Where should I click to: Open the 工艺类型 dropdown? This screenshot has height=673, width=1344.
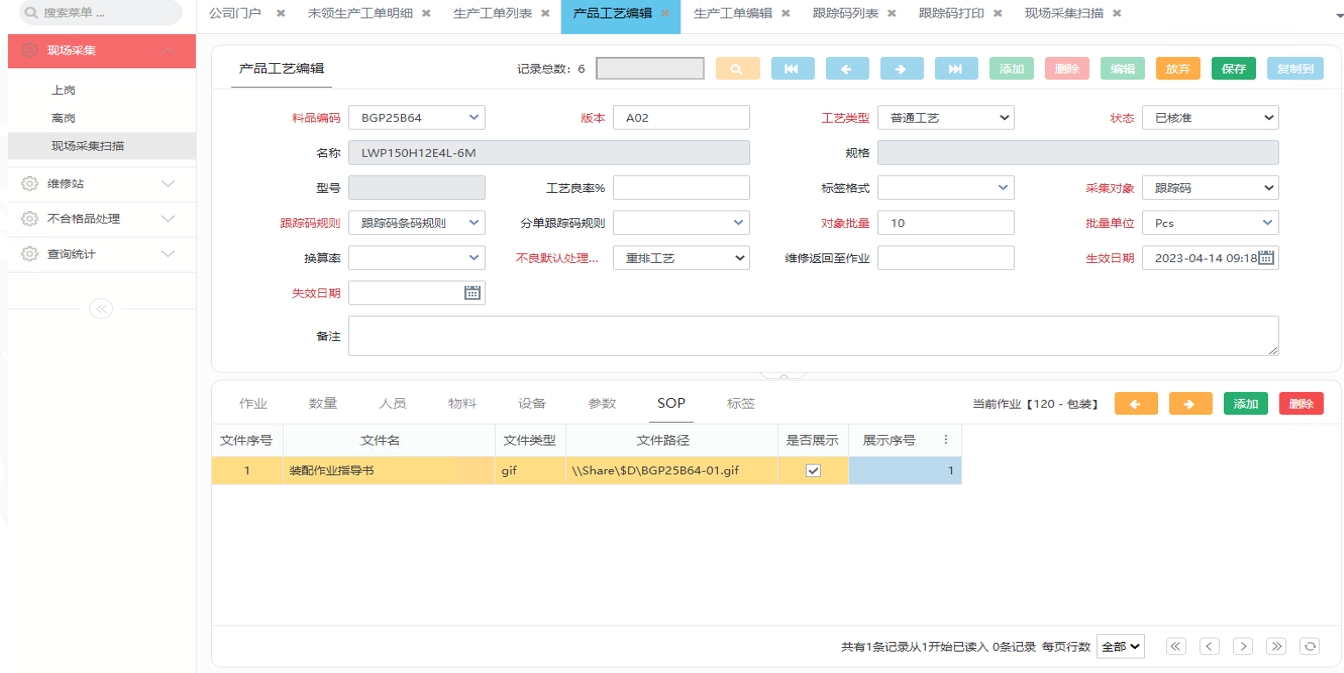click(946, 118)
